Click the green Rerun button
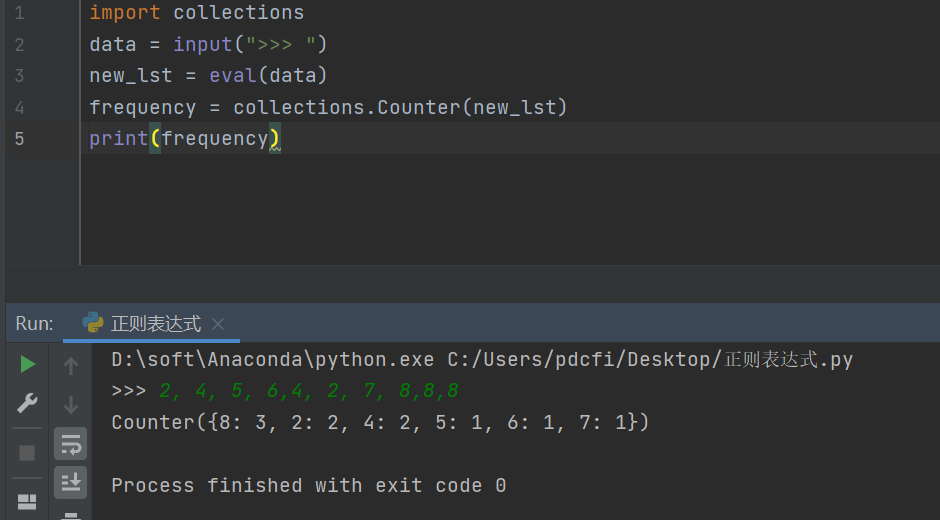The height and width of the screenshot is (520, 940). point(27,365)
